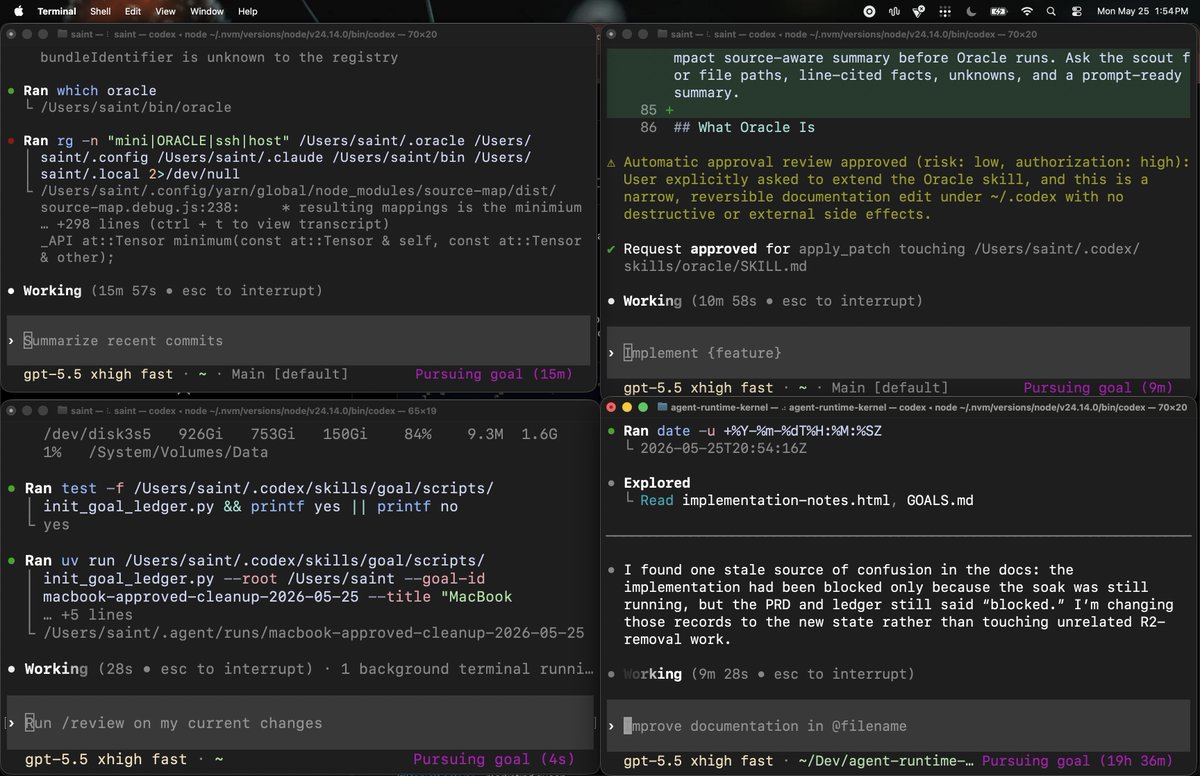Click 'bundleIdentifier is unknown to the registry' line
Screen dimensions: 1200x776
(x=219, y=57)
